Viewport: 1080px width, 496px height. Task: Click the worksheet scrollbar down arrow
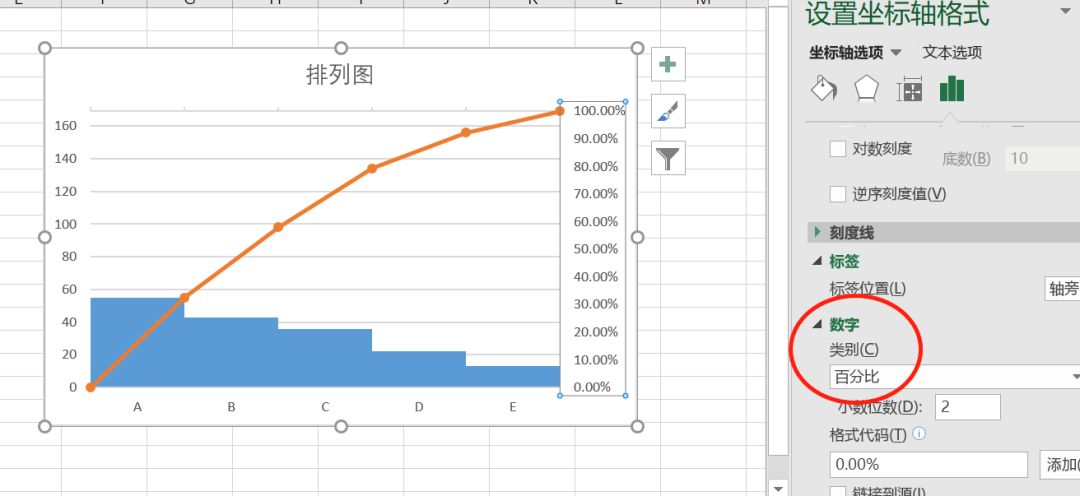tap(778, 488)
